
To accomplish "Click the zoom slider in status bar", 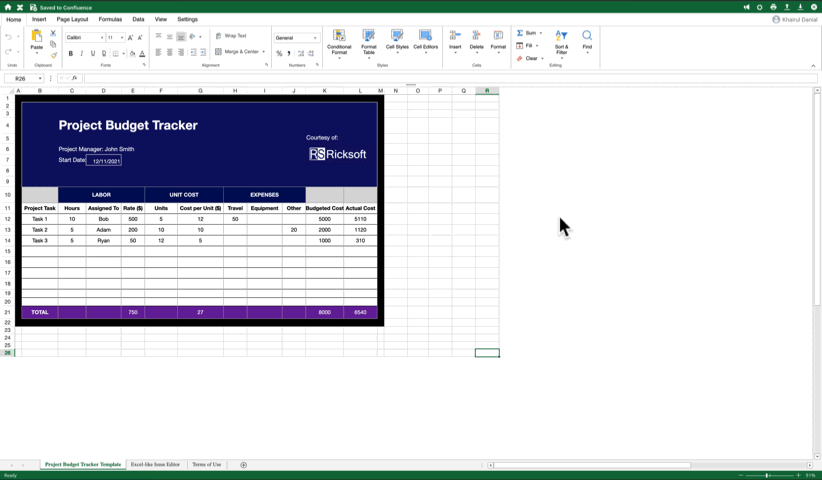I will [767, 475].
